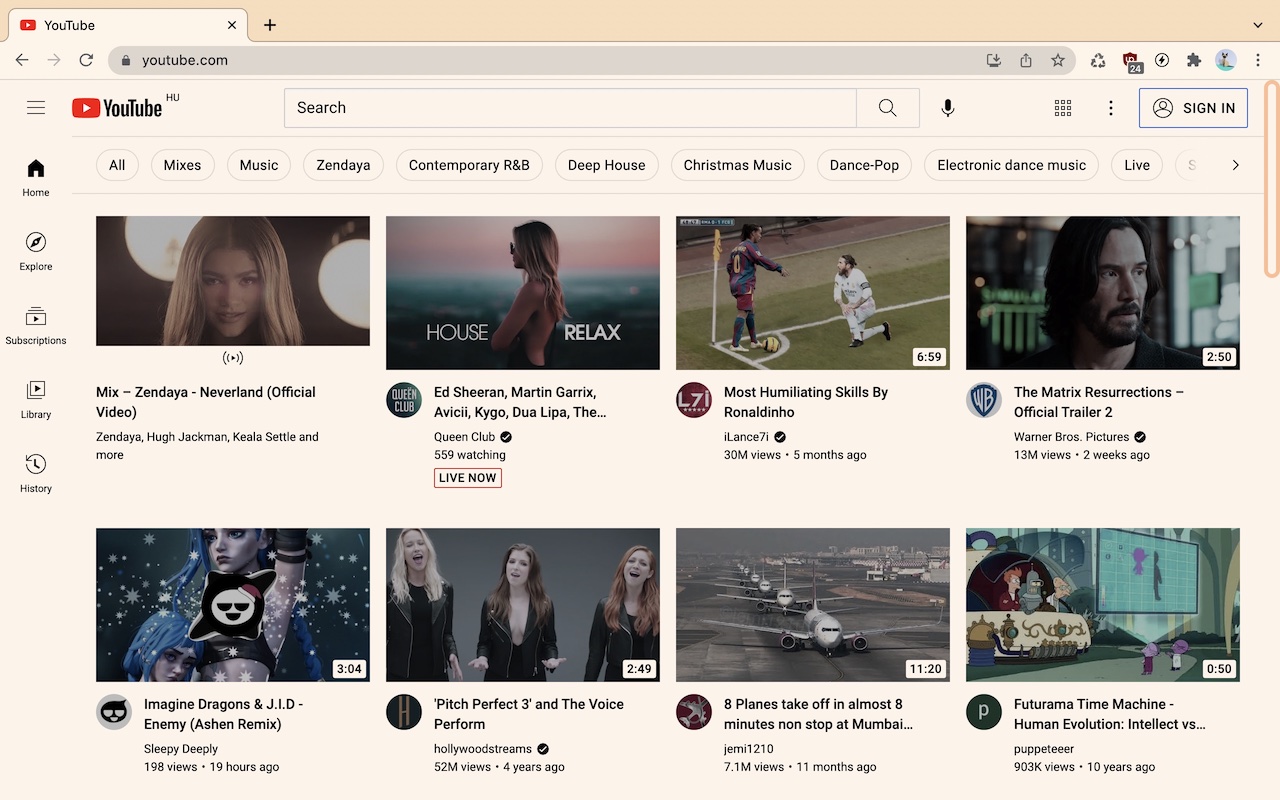Open puppeteeer channel avatar
This screenshot has width=1280, height=800.
(984, 712)
